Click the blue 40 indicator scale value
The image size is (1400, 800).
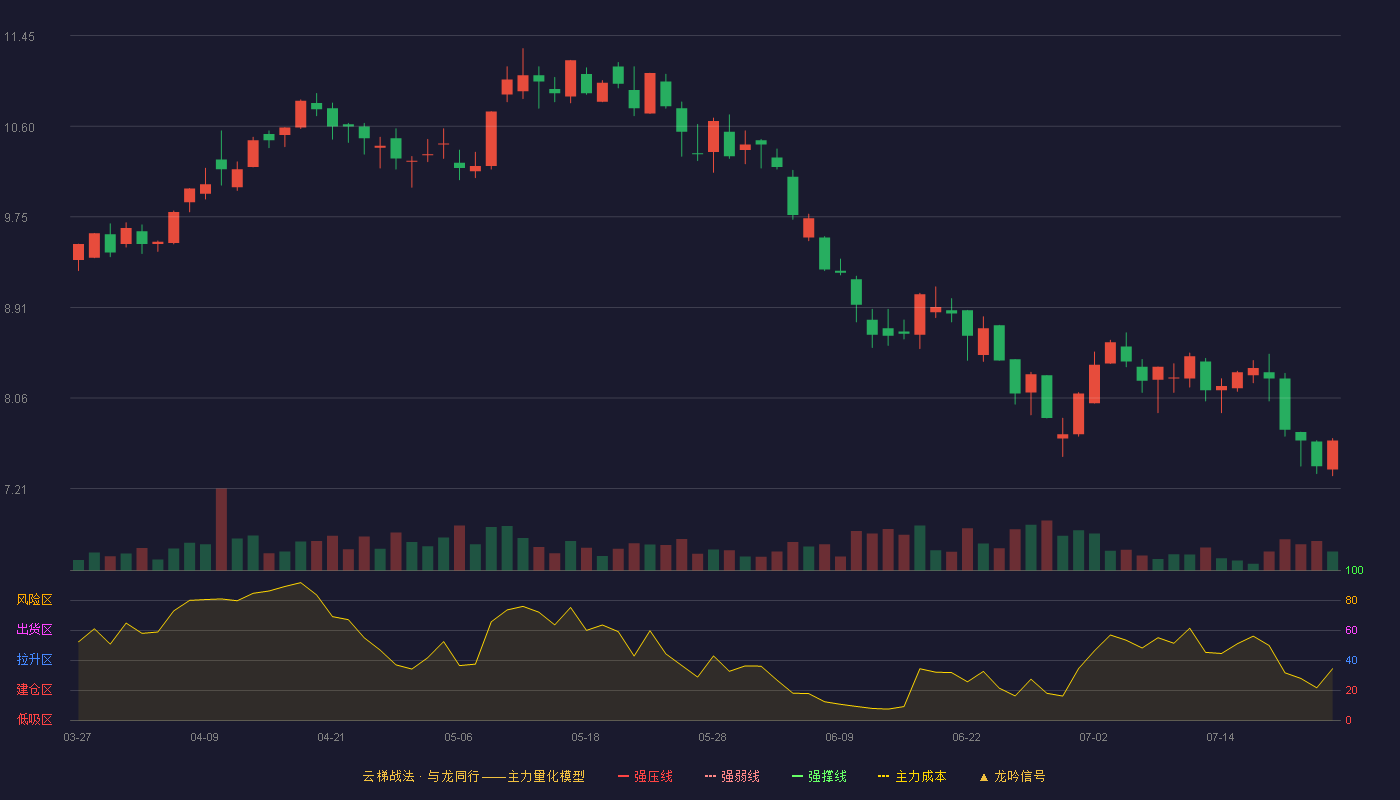(x=1351, y=660)
